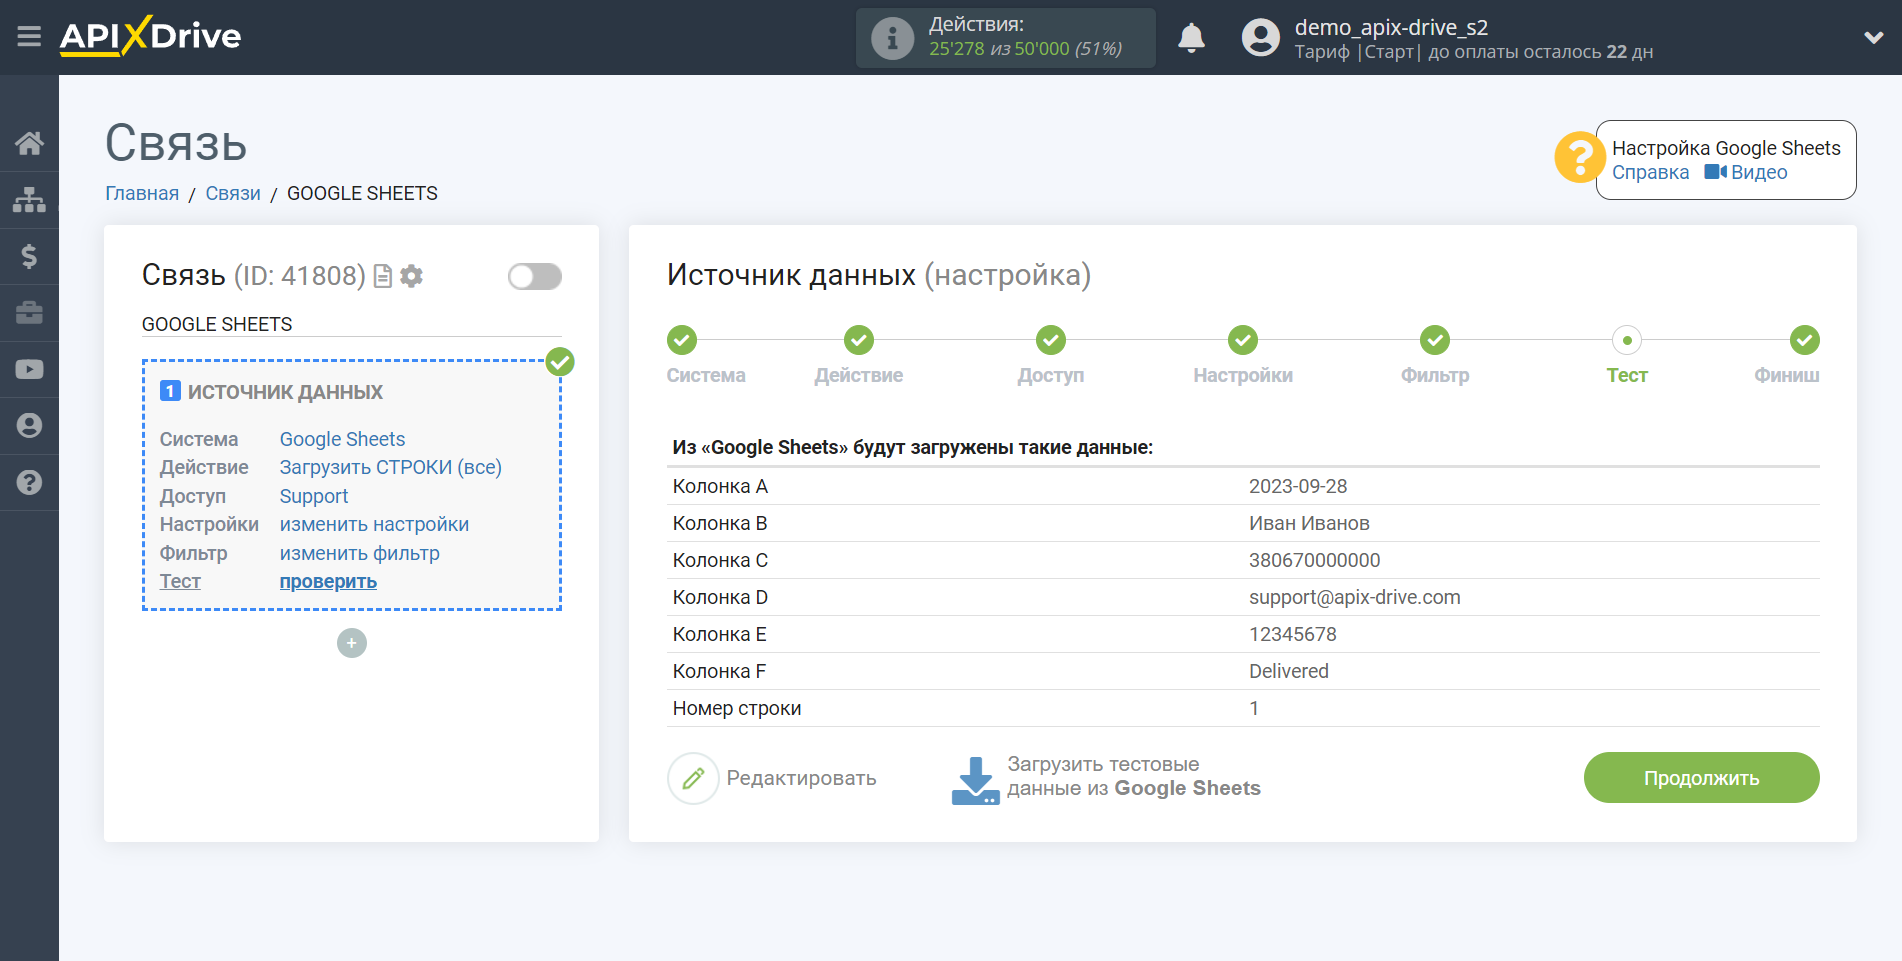Click the download test data icon
1902x961 pixels.
(975, 780)
